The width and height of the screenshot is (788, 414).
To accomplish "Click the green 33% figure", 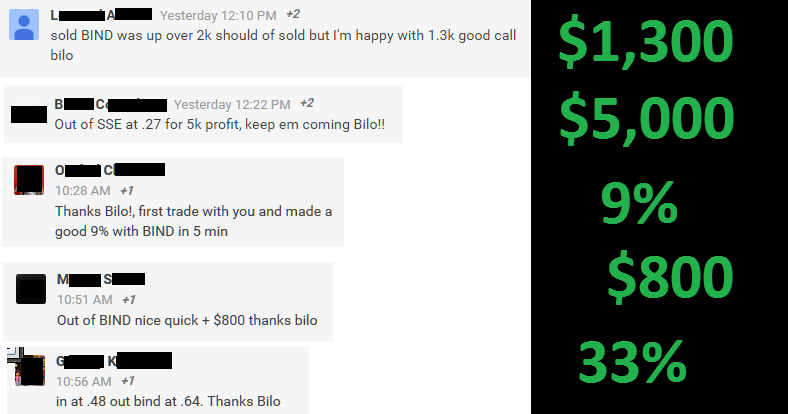I will (x=633, y=361).
